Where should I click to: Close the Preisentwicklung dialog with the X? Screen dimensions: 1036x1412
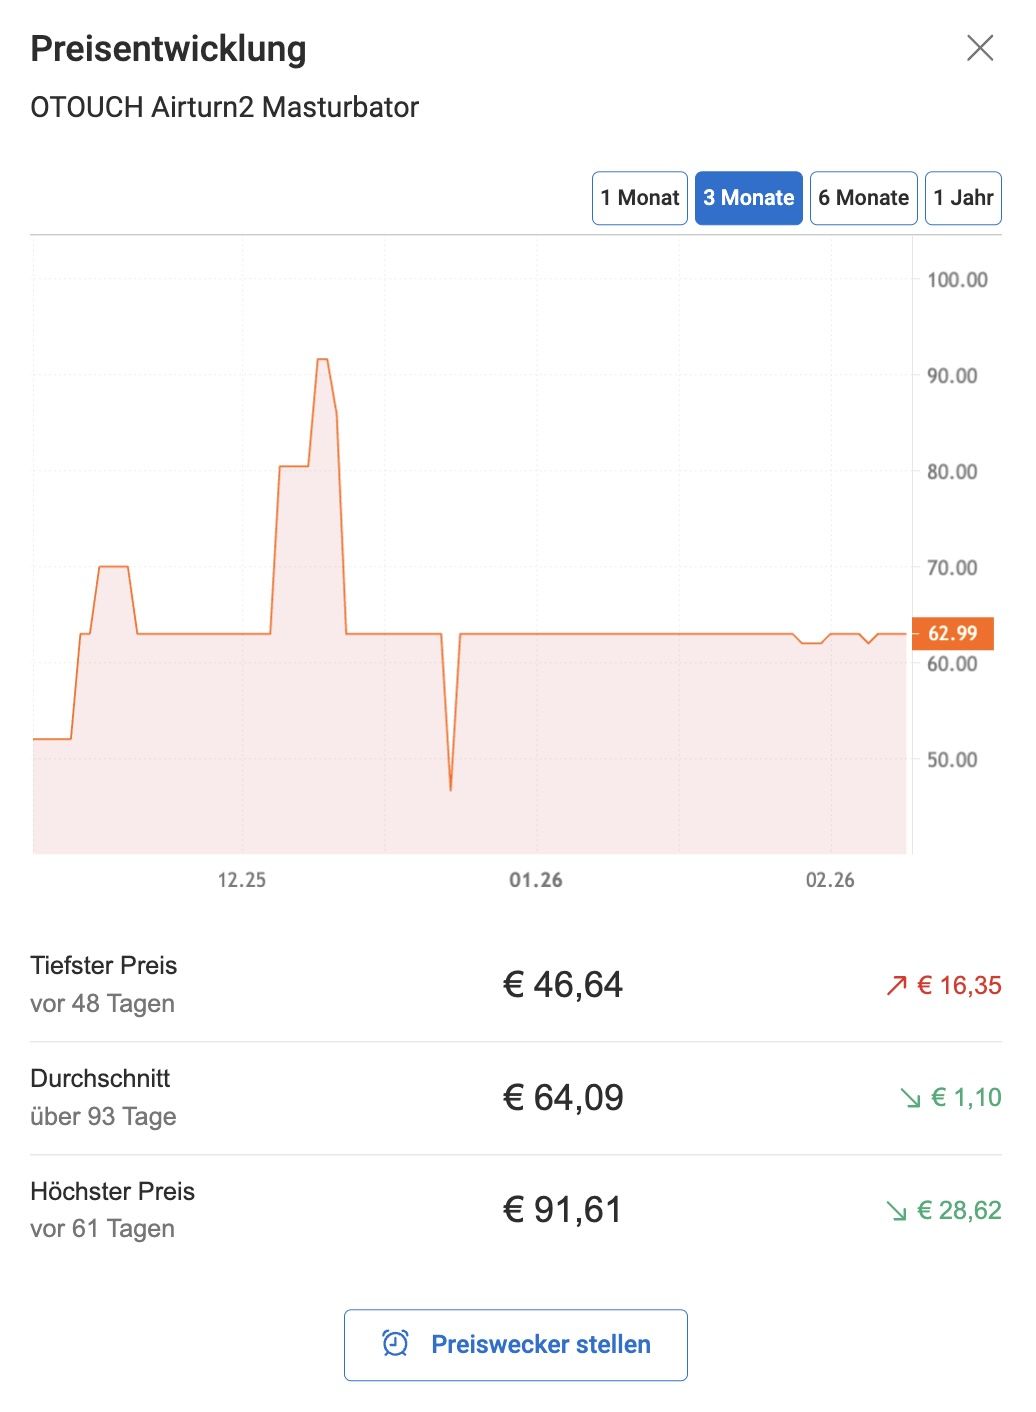coord(980,48)
